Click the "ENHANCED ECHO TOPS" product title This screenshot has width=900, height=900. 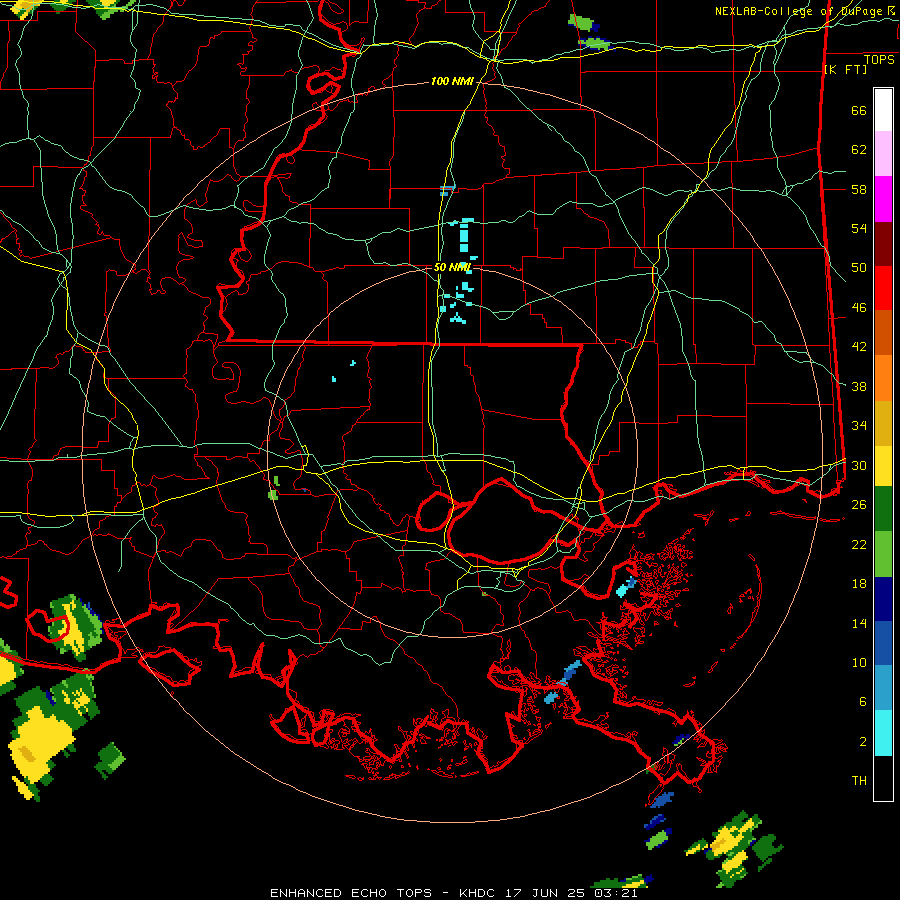351,893
